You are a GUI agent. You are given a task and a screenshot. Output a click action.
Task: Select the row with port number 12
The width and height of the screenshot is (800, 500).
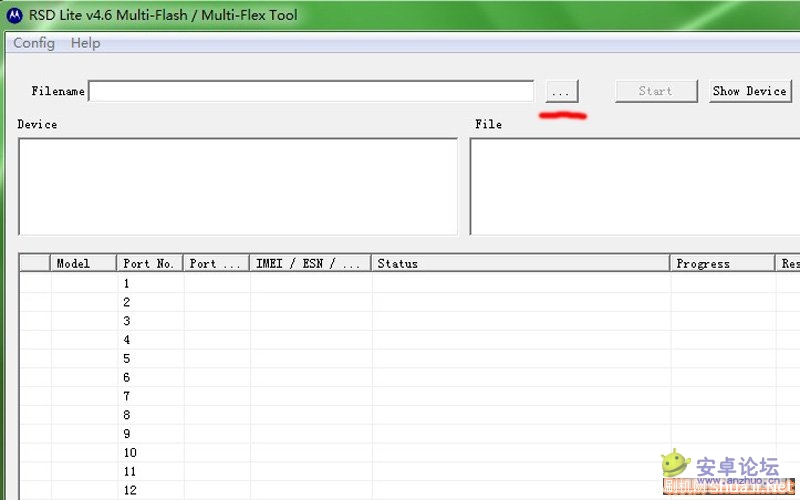[x=410, y=490]
